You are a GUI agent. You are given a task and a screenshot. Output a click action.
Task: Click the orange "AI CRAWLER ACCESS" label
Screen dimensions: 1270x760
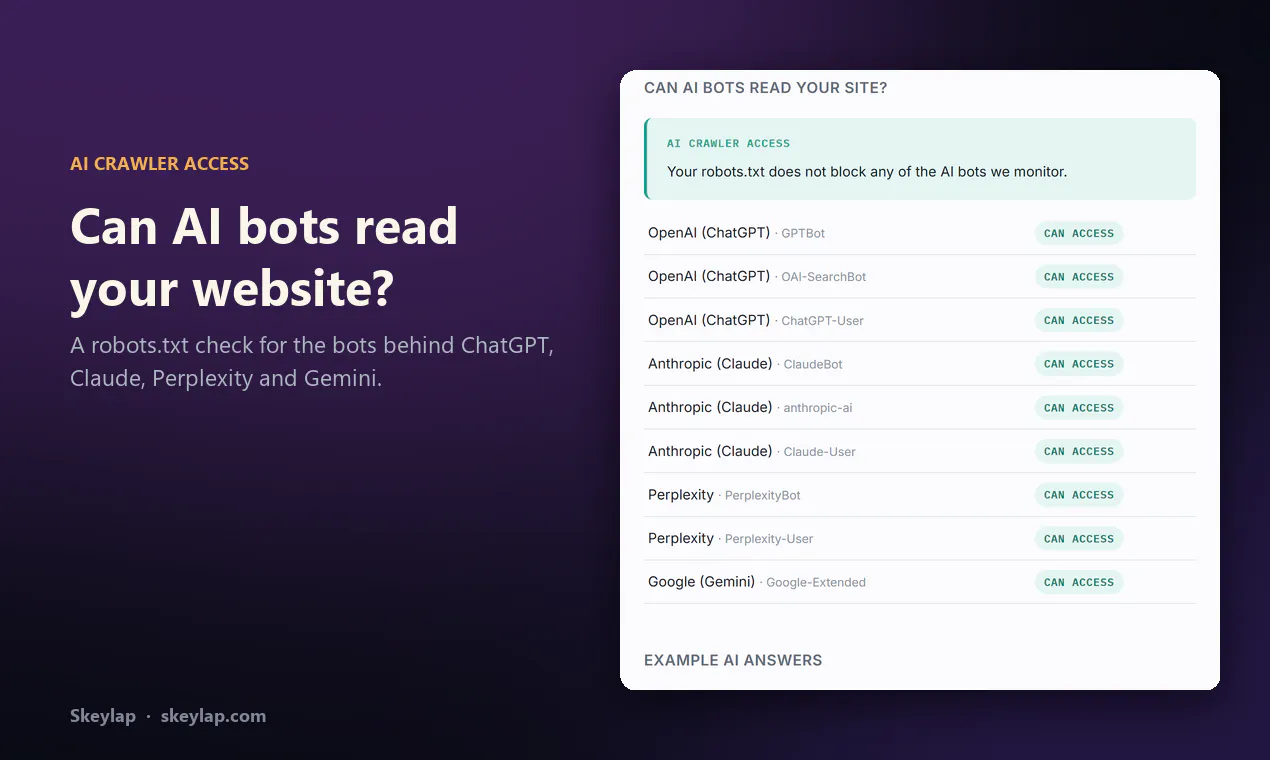coord(160,164)
